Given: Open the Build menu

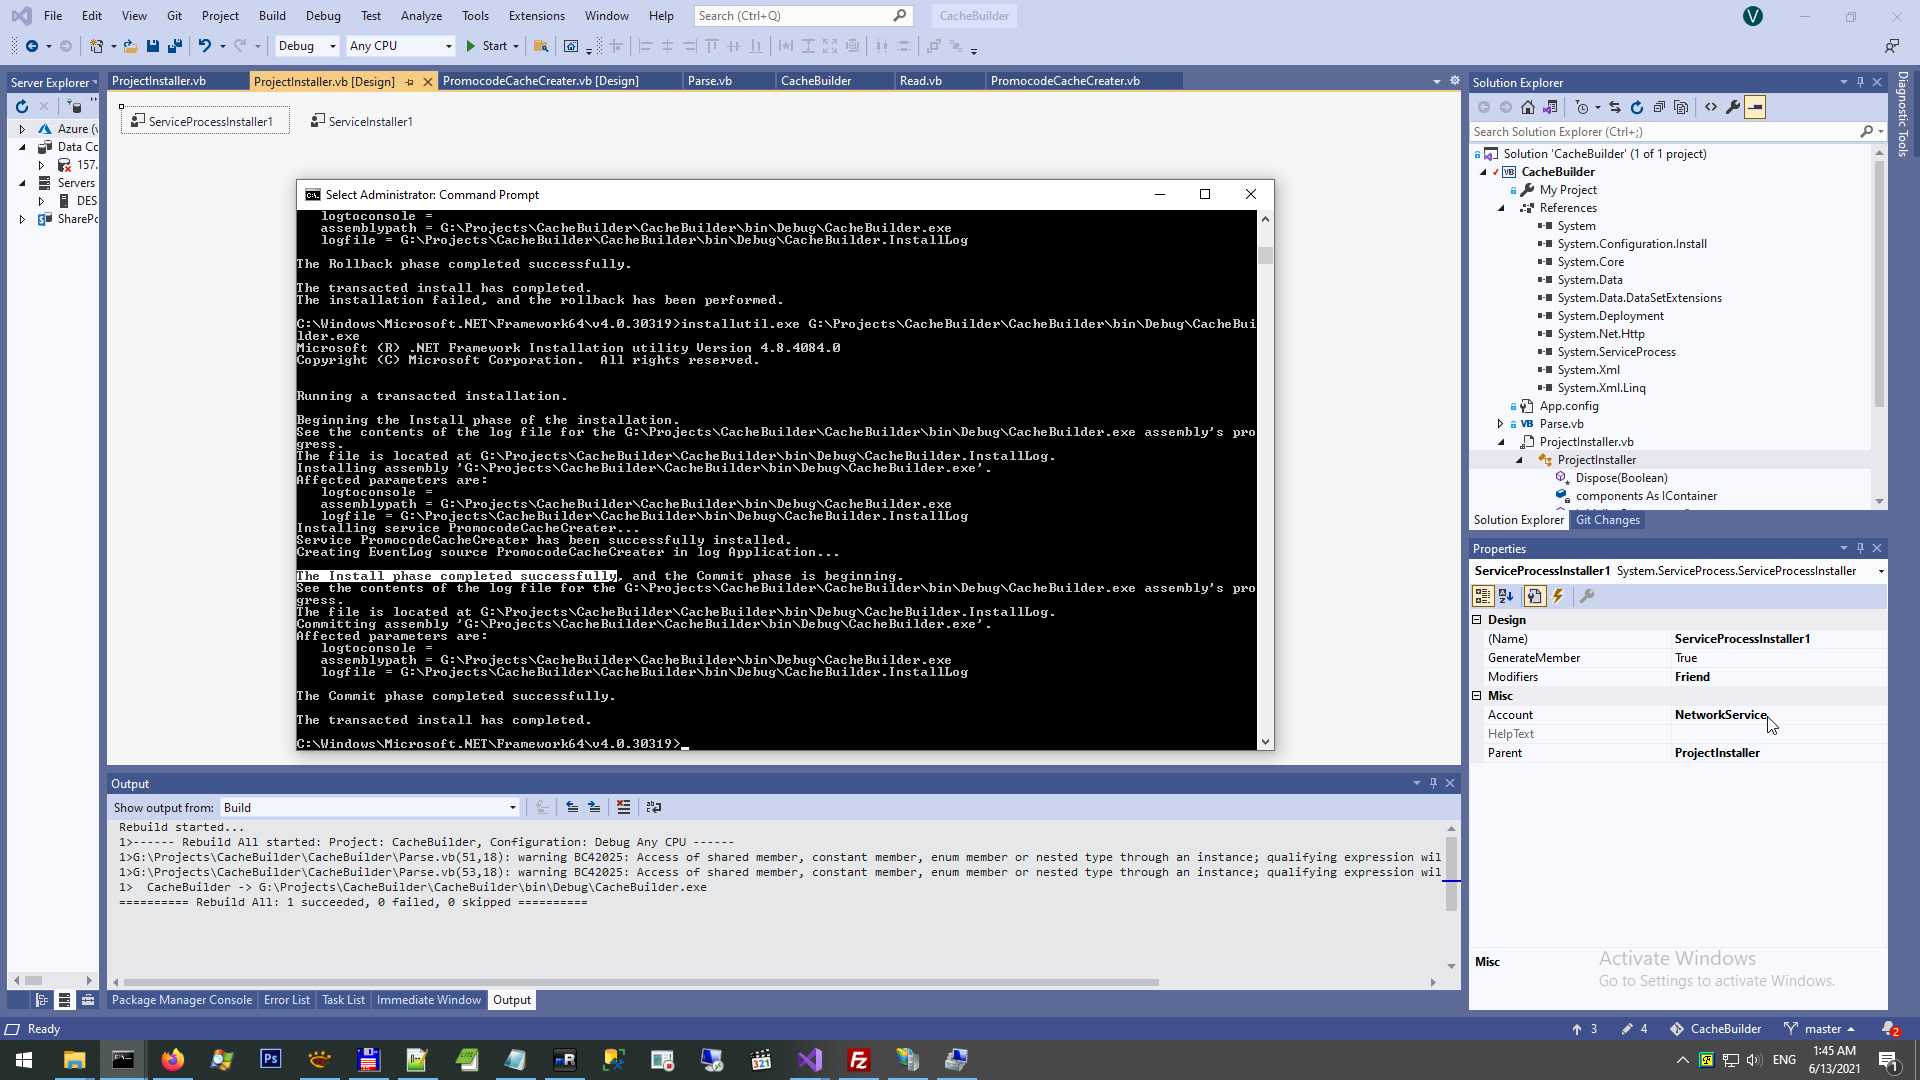Looking at the screenshot, I should point(271,15).
